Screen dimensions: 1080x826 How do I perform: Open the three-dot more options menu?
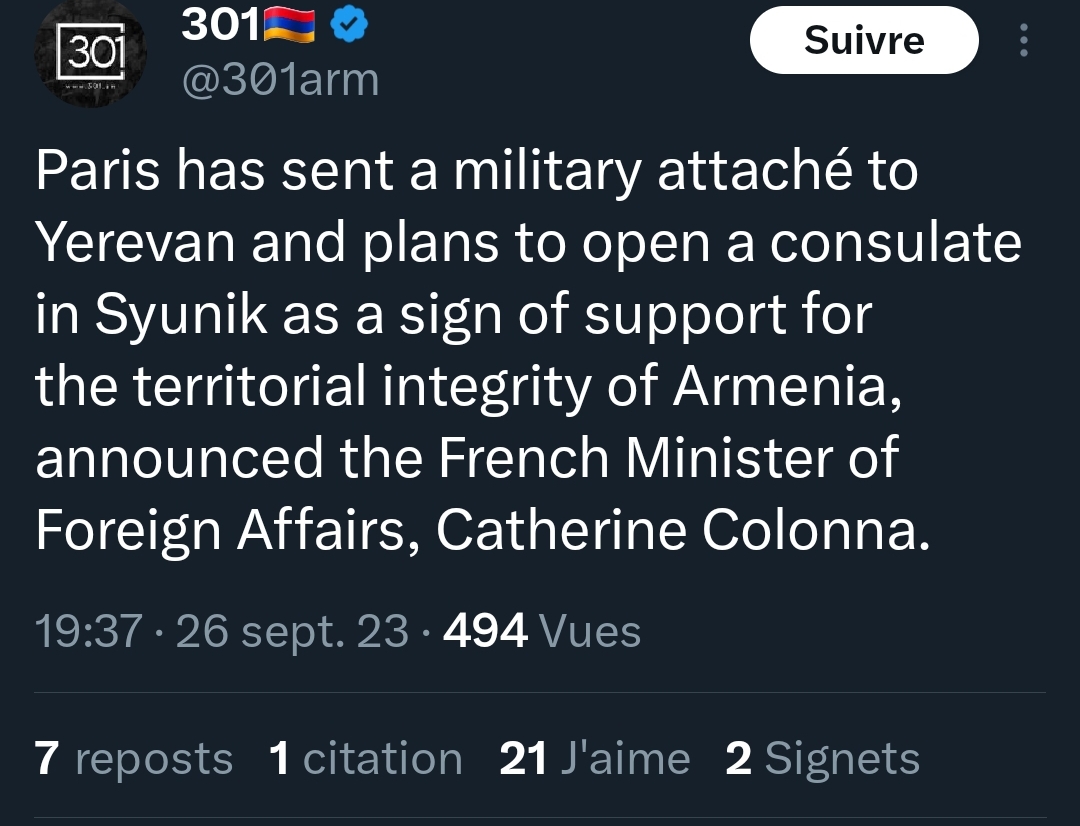pos(1022,40)
